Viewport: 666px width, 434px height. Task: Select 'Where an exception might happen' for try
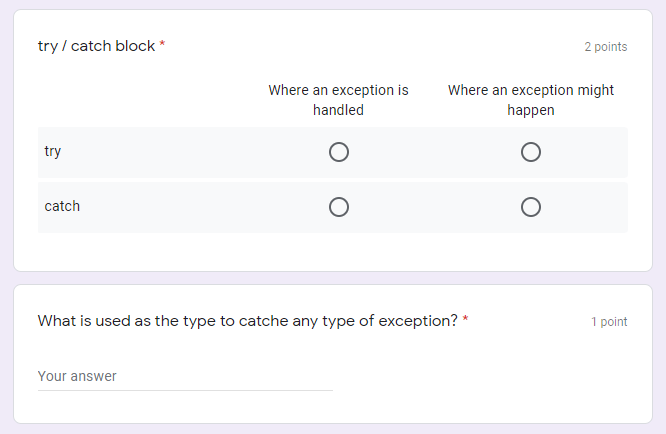point(531,152)
